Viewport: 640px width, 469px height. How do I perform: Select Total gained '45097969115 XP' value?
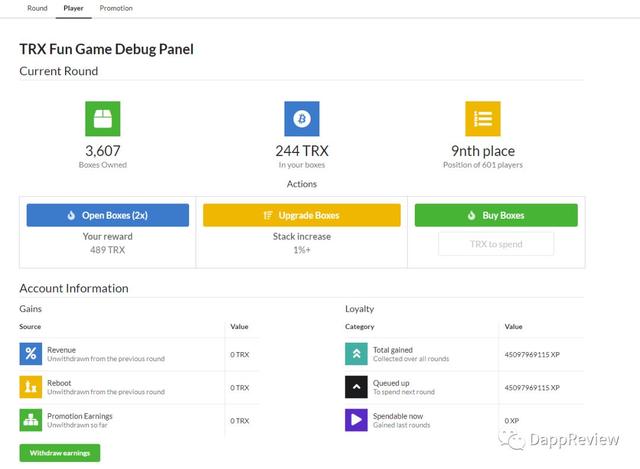tap(532, 355)
